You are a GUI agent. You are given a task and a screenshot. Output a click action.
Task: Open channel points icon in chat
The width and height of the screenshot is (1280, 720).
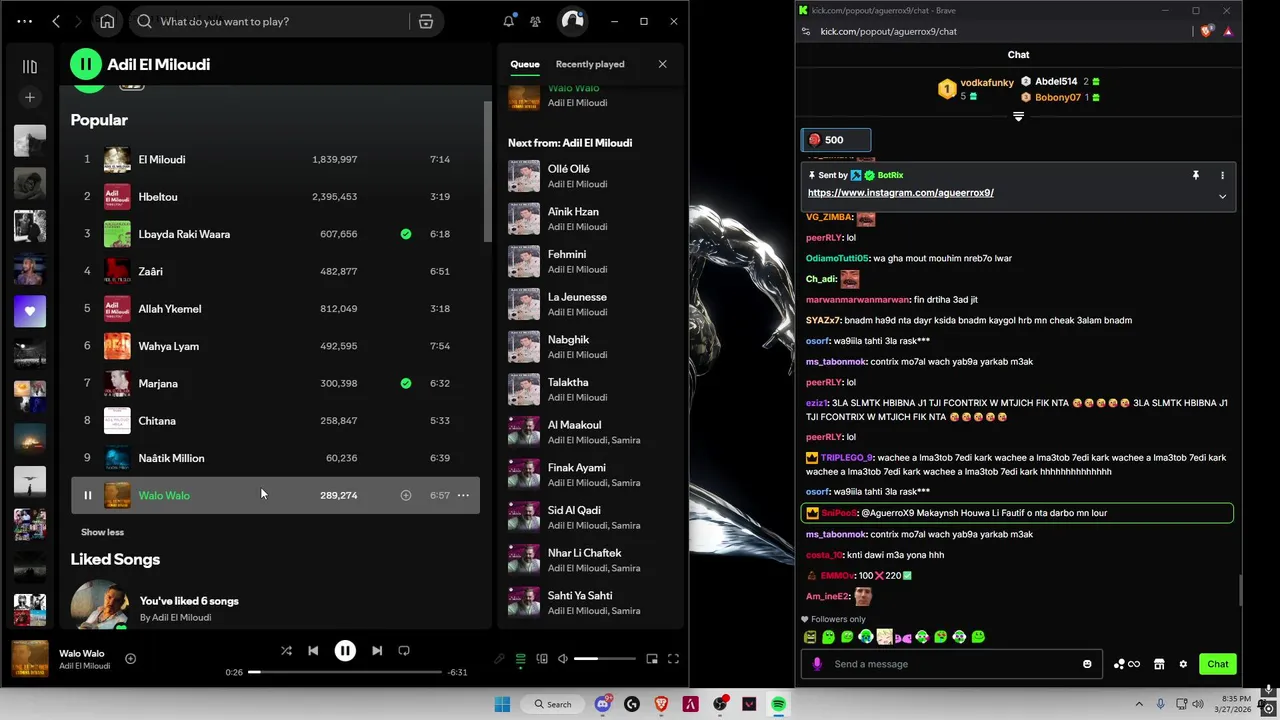point(1126,664)
